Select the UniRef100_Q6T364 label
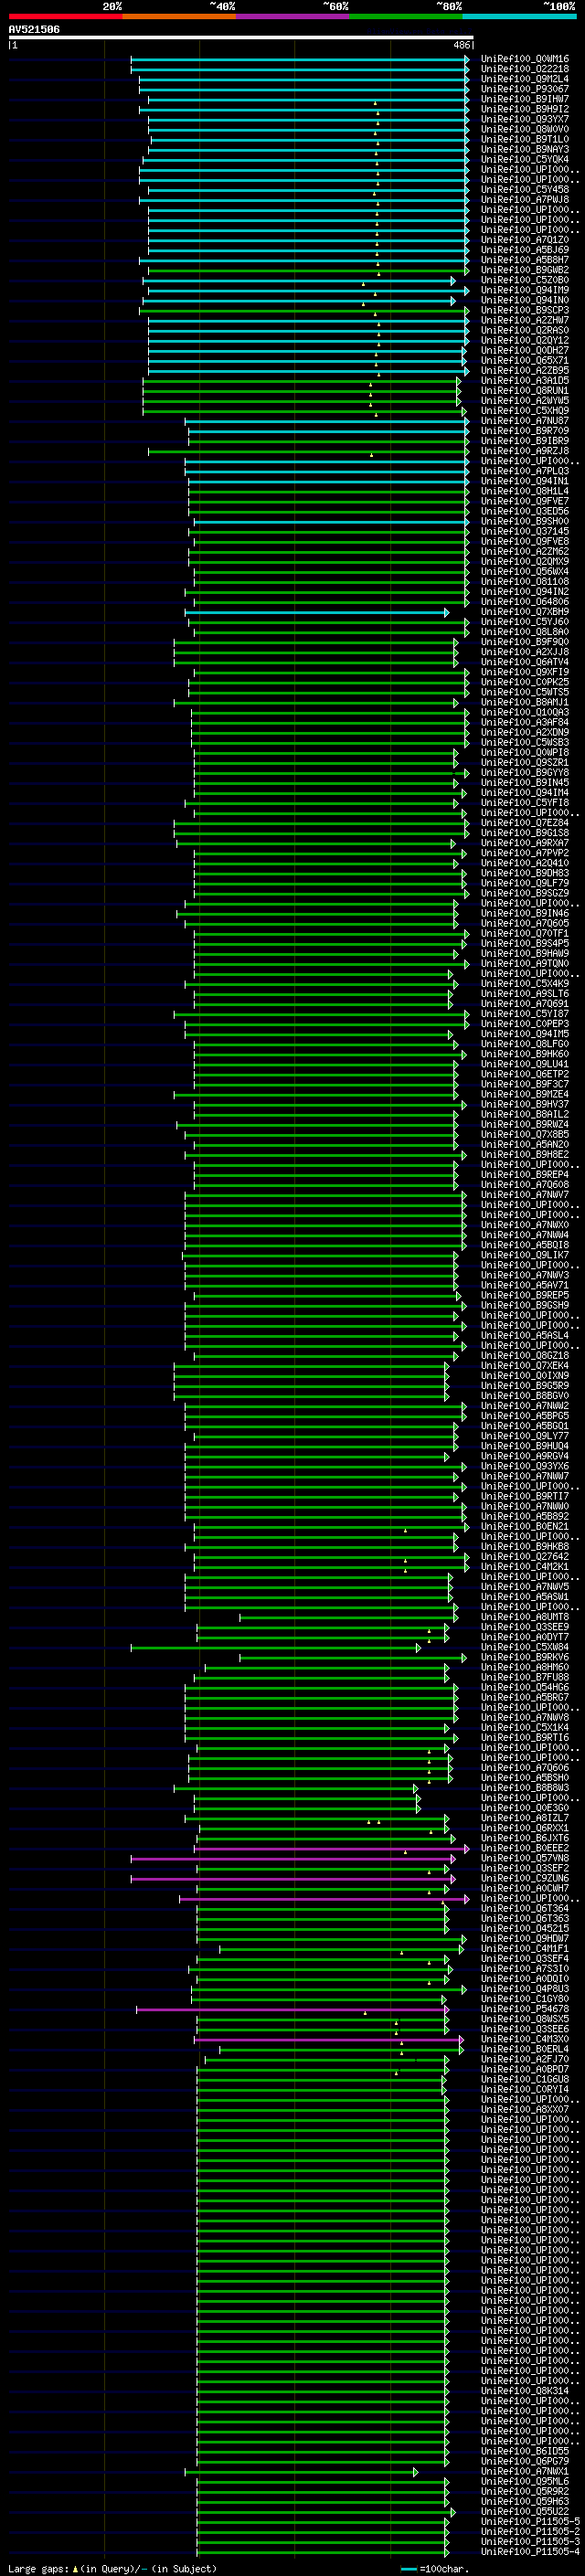The image size is (585, 2576). pyautogui.click(x=525, y=1909)
